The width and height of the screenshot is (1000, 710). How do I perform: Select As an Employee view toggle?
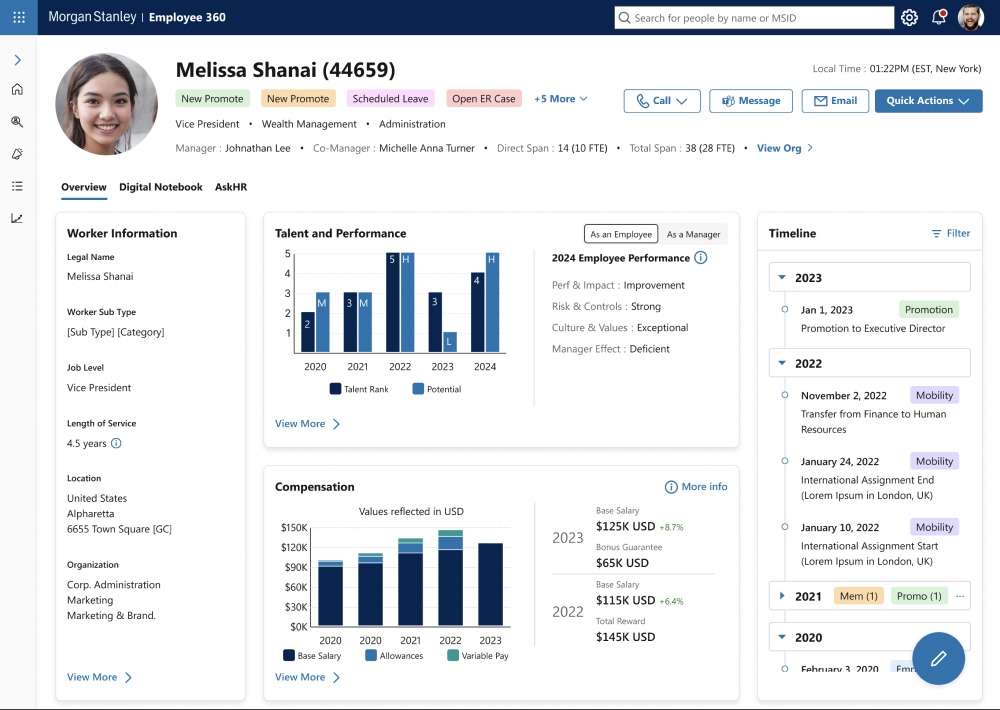pyautogui.click(x=621, y=233)
